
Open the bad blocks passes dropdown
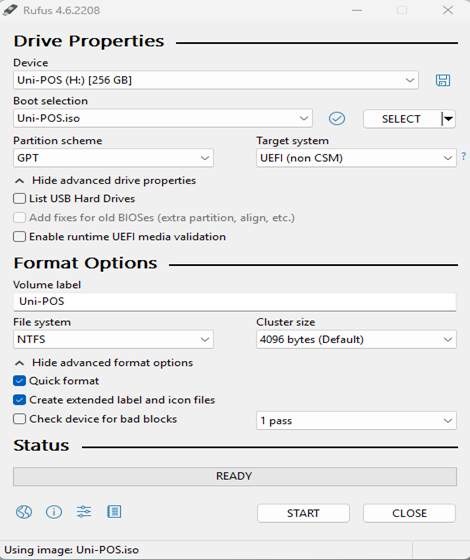tap(356, 421)
